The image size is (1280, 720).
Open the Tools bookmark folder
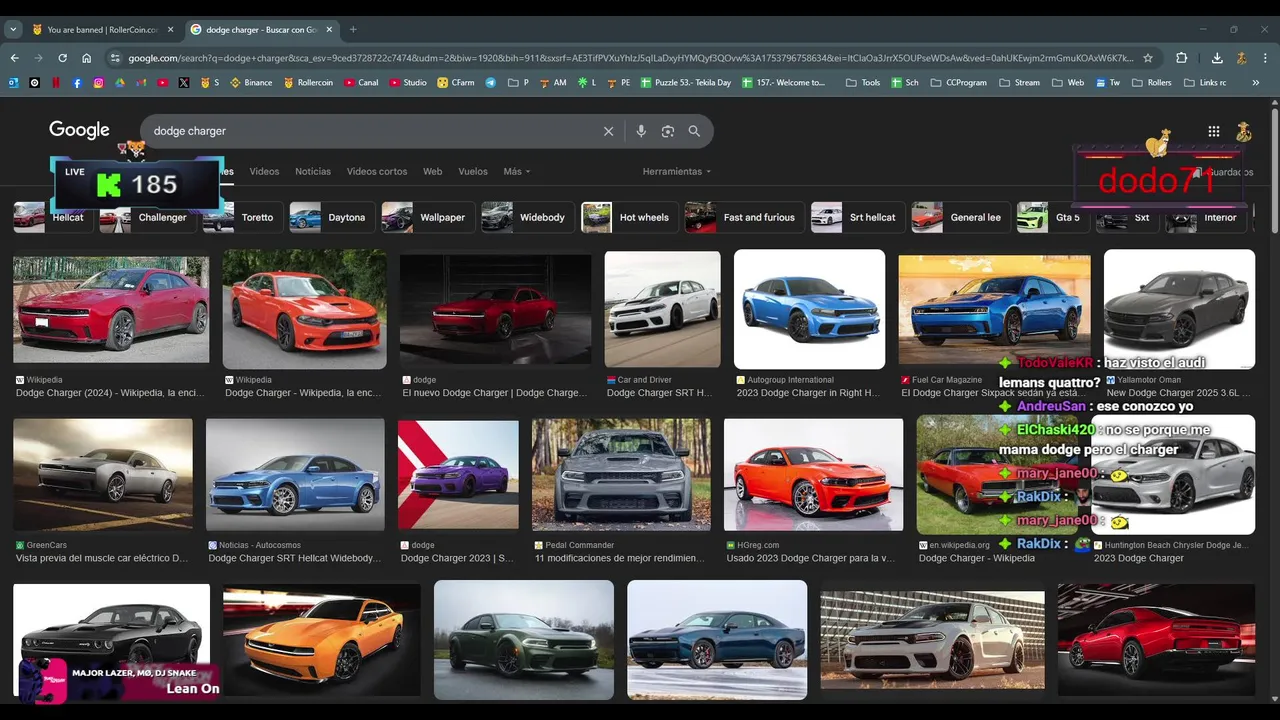coord(863,83)
